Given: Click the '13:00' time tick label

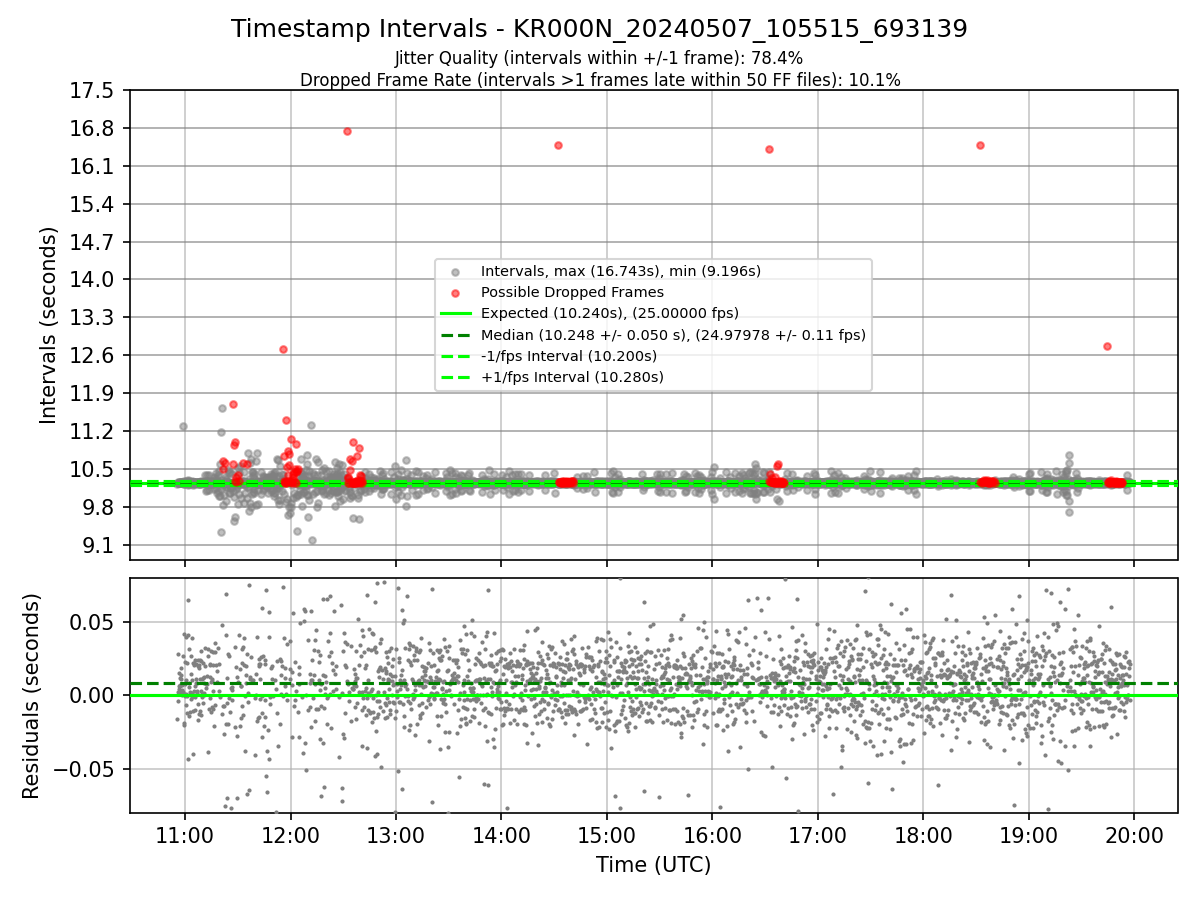Looking at the screenshot, I should tap(396, 836).
